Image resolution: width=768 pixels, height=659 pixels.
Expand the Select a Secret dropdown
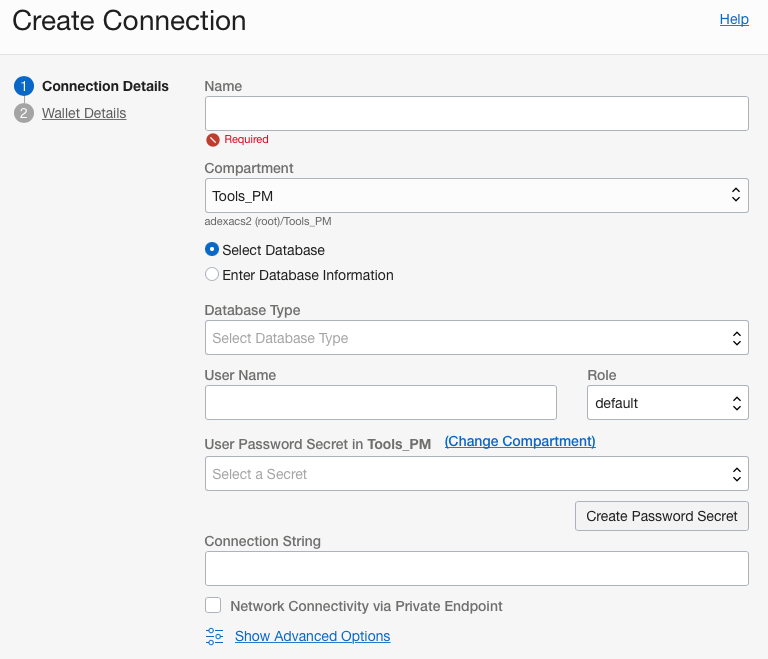(x=476, y=474)
